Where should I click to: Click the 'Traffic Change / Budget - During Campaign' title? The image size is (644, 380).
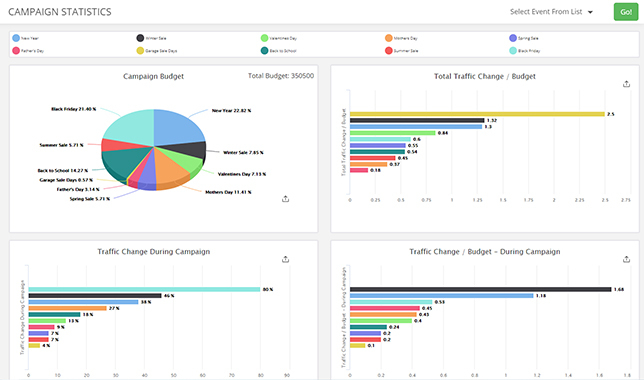[485, 252]
